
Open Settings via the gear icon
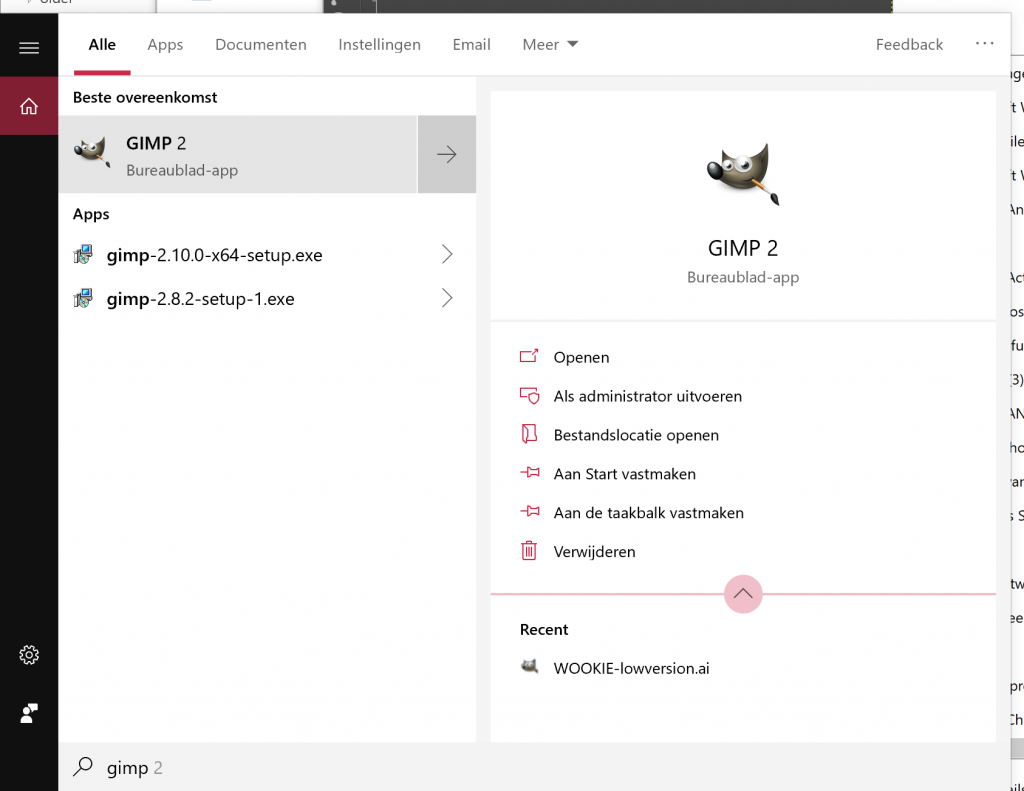(26, 655)
